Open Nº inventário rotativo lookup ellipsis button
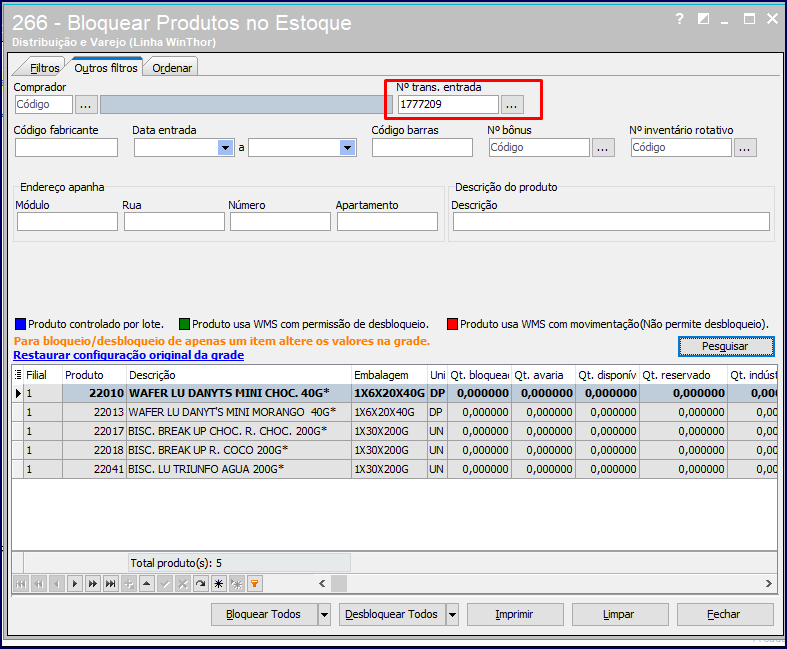 coord(745,148)
